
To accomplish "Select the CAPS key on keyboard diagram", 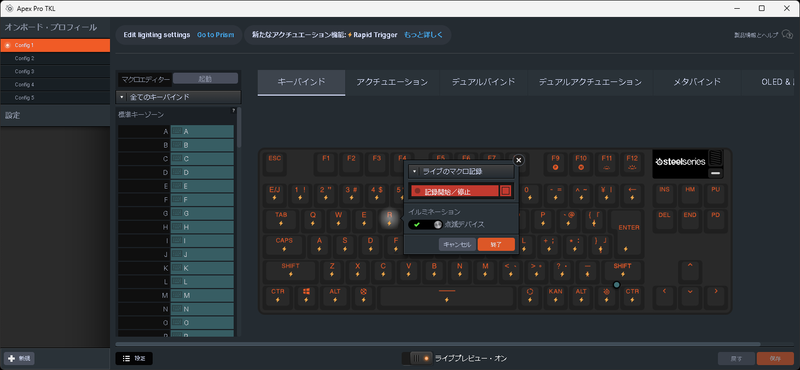I will pos(284,245).
